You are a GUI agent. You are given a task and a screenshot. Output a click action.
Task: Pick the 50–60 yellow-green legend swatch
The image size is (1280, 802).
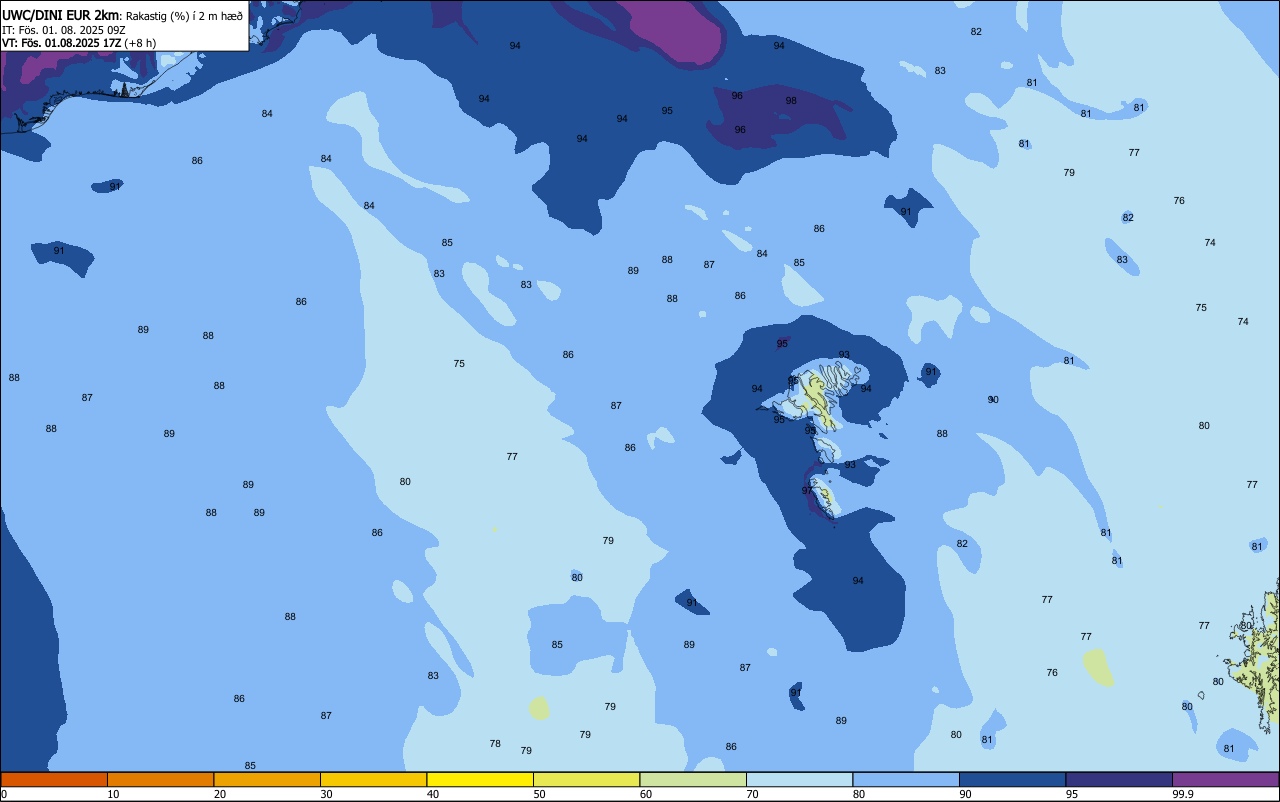click(x=586, y=779)
